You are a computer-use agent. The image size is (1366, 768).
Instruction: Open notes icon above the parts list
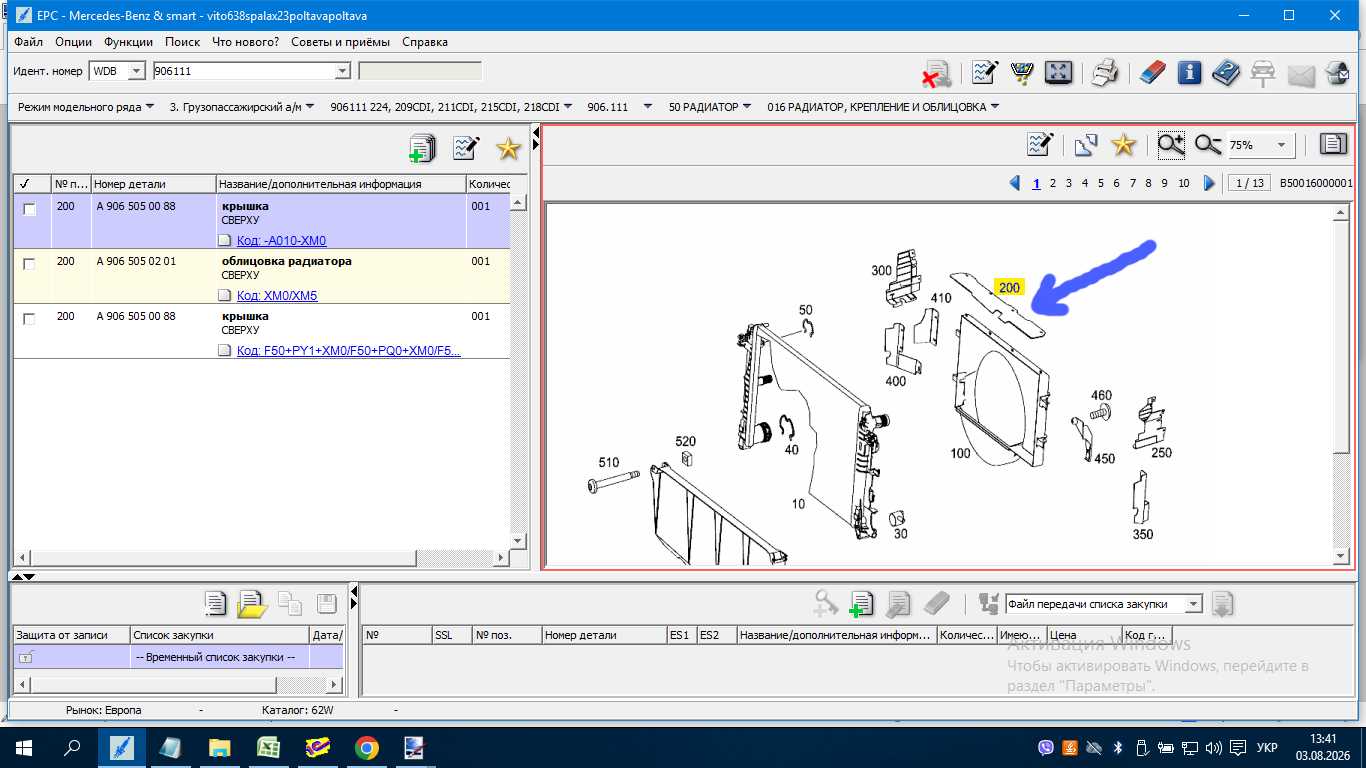466,148
